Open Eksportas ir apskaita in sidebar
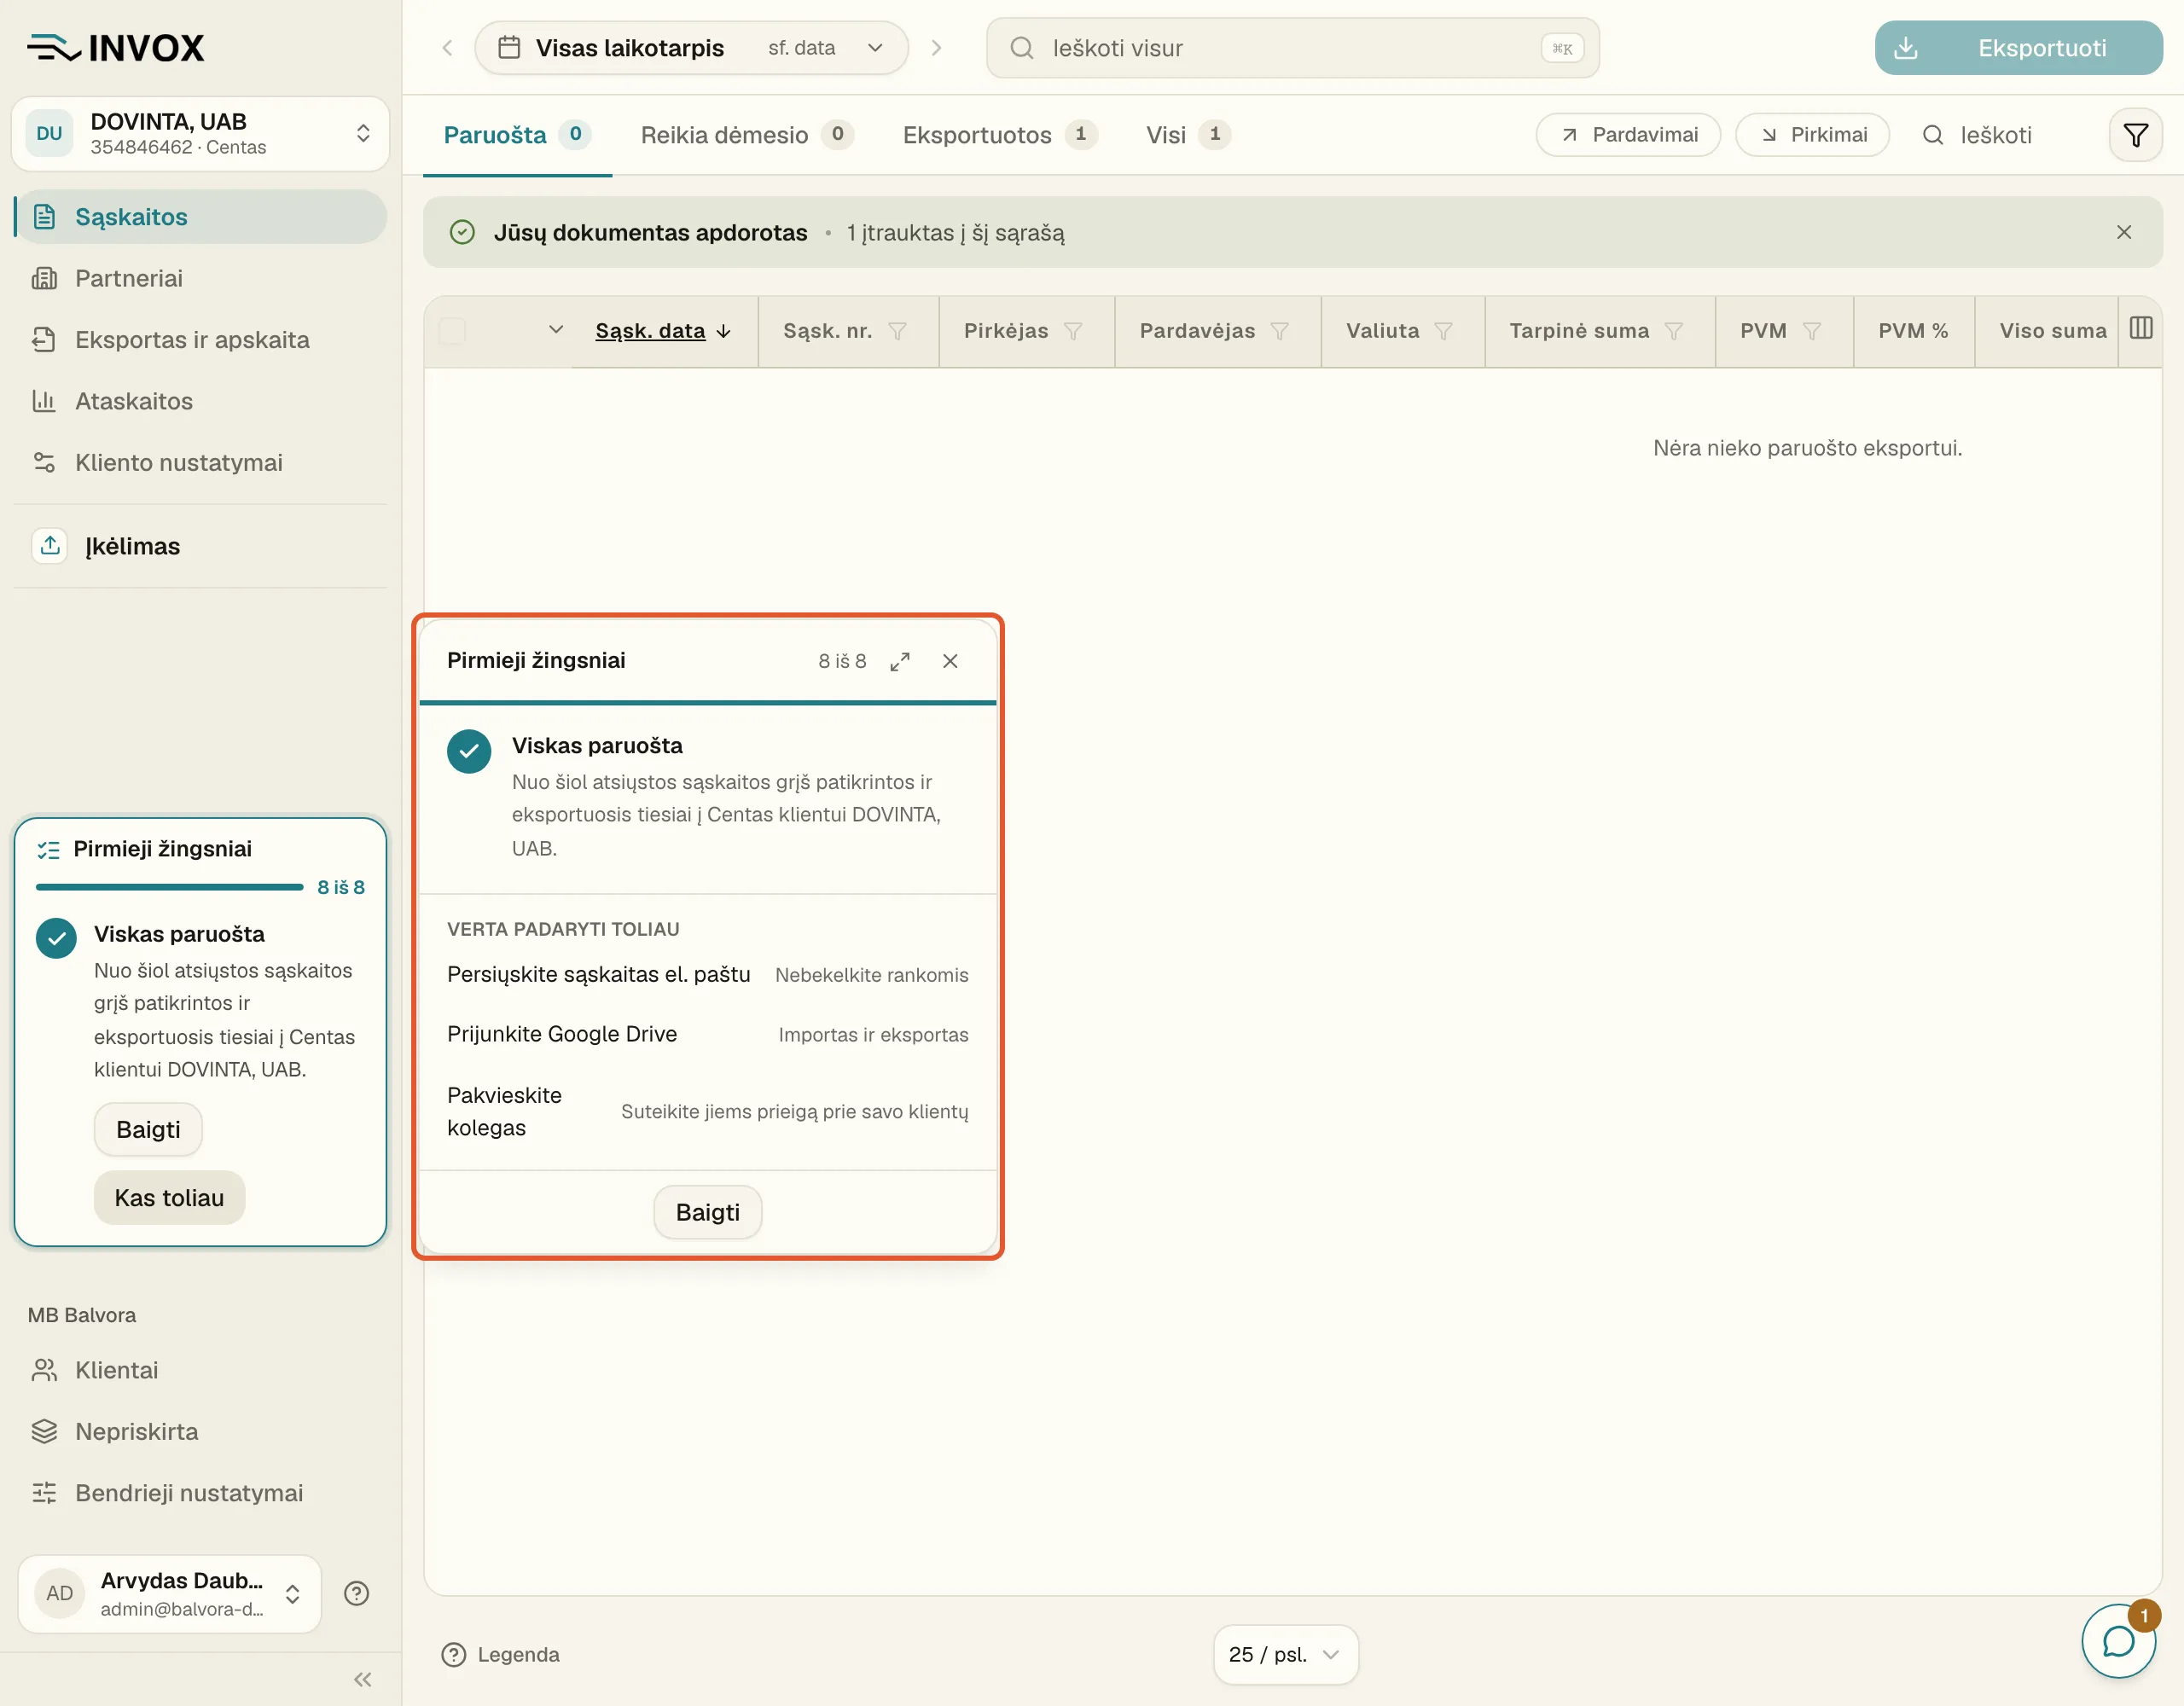2184x1706 pixels. (x=200, y=340)
